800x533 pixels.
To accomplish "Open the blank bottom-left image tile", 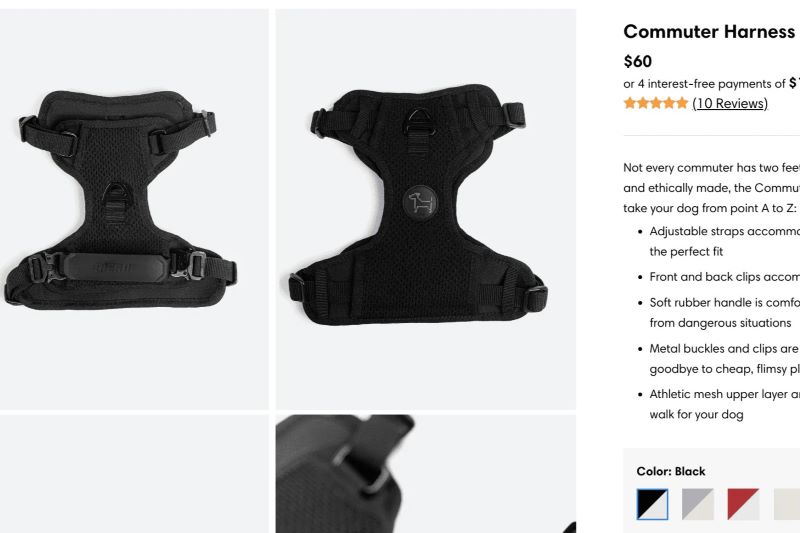I will [134, 474].
